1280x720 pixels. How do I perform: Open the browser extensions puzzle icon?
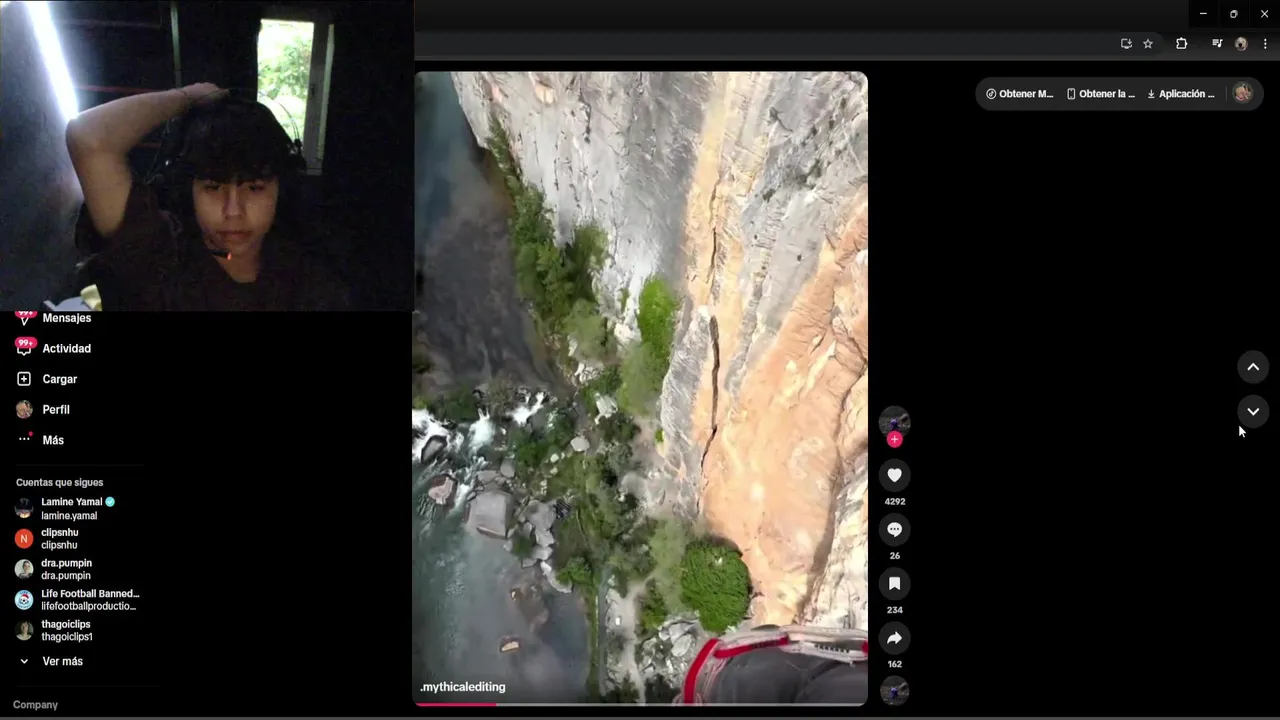coord(1181,43)
